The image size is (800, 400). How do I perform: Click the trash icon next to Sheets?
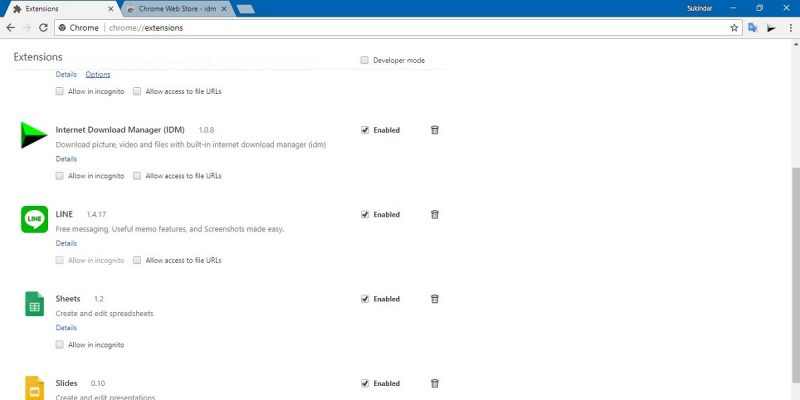pos(434,299)
